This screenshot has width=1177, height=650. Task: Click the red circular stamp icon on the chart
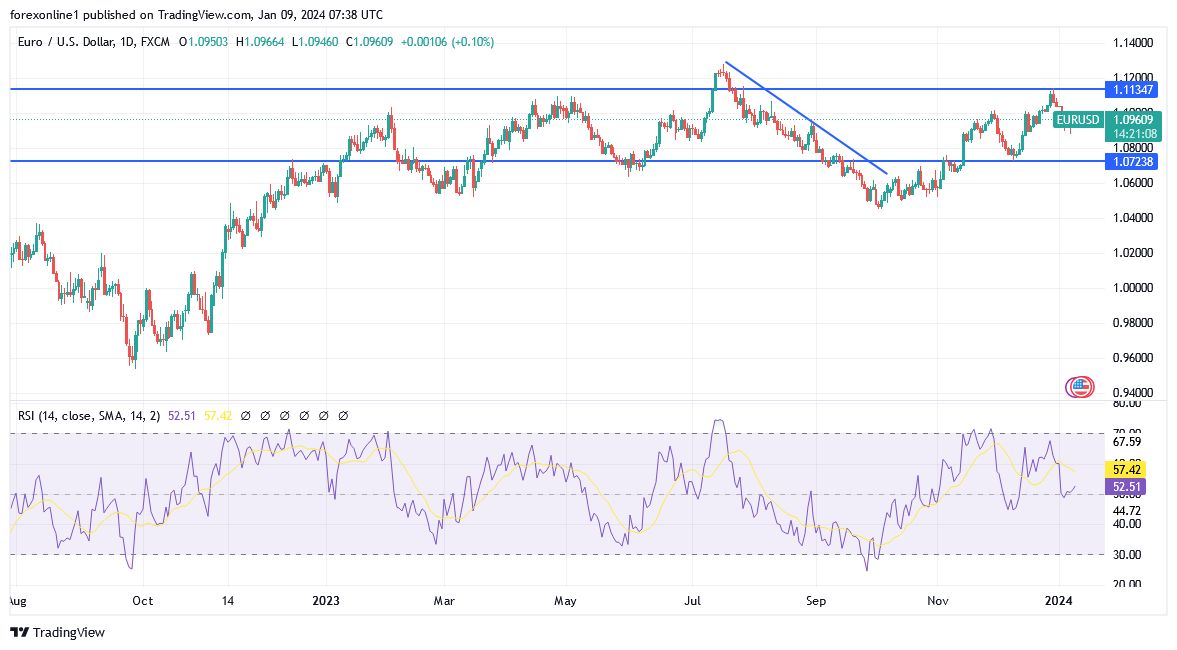pos(1081,386)
